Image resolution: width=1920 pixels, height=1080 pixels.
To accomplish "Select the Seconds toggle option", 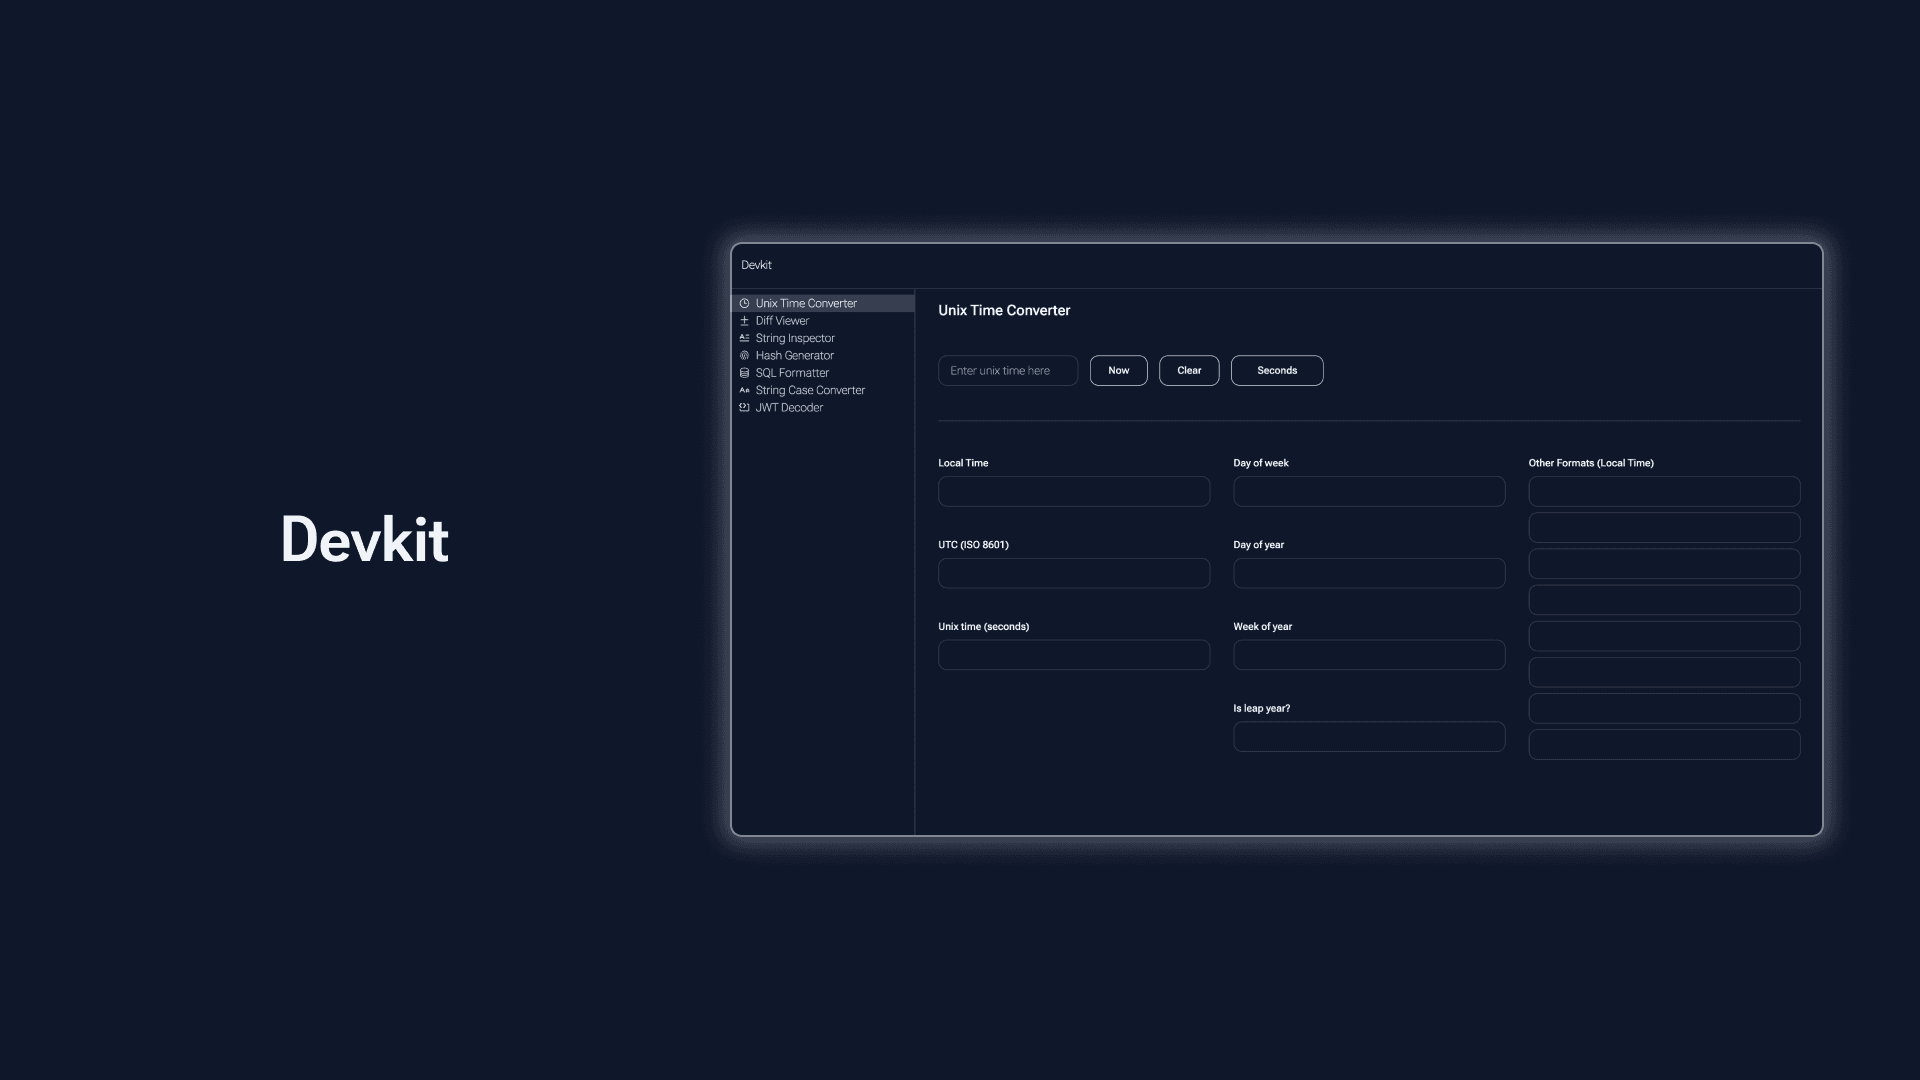I will point(1276,371).
